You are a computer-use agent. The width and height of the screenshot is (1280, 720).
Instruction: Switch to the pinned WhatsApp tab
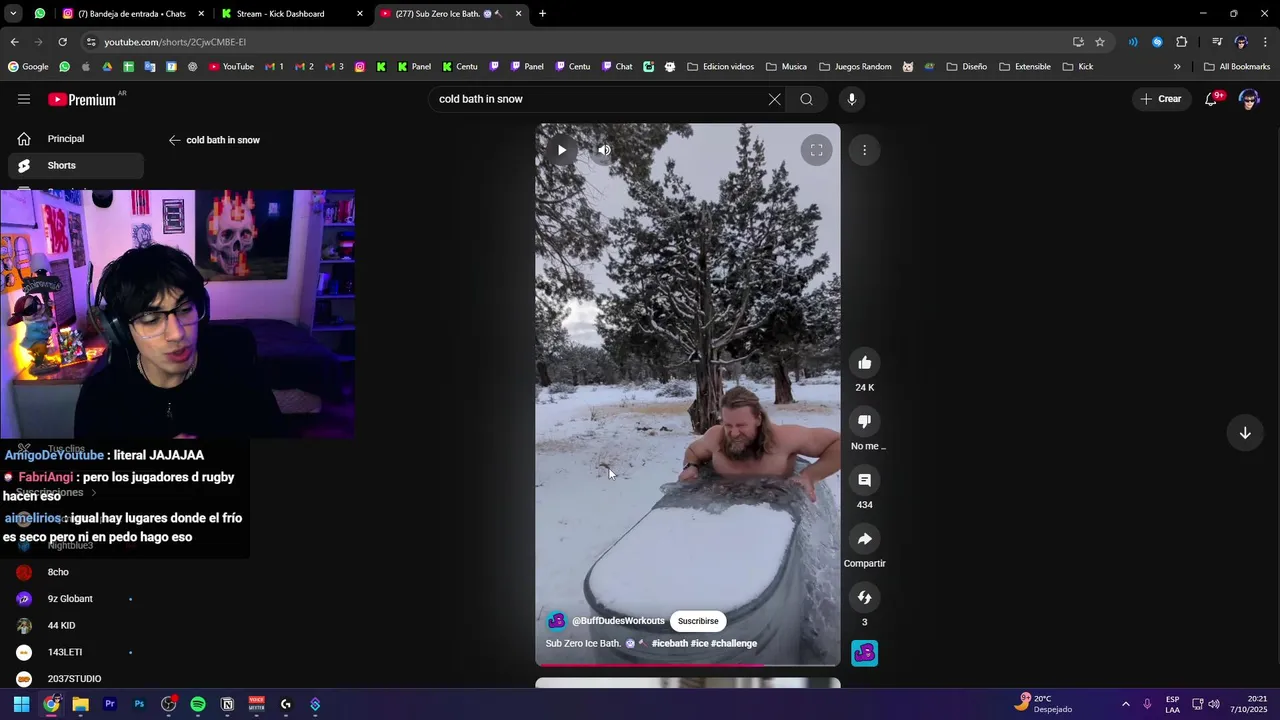click(39, 14)
